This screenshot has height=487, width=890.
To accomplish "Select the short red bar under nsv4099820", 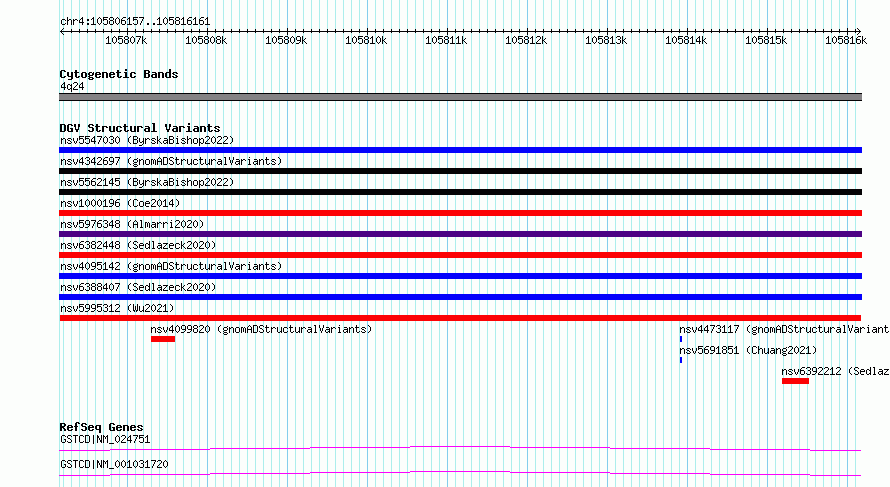I will [163, 339].
